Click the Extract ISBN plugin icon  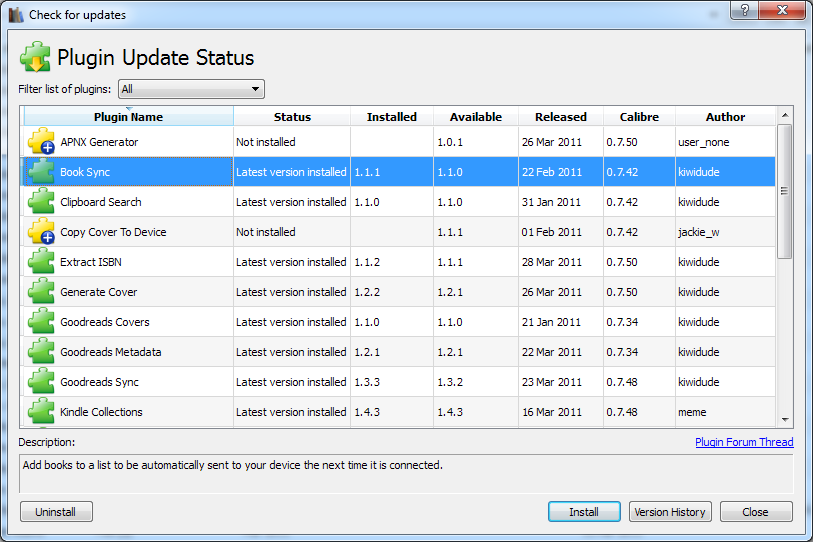pyautogui.click(x=41, y=261)
